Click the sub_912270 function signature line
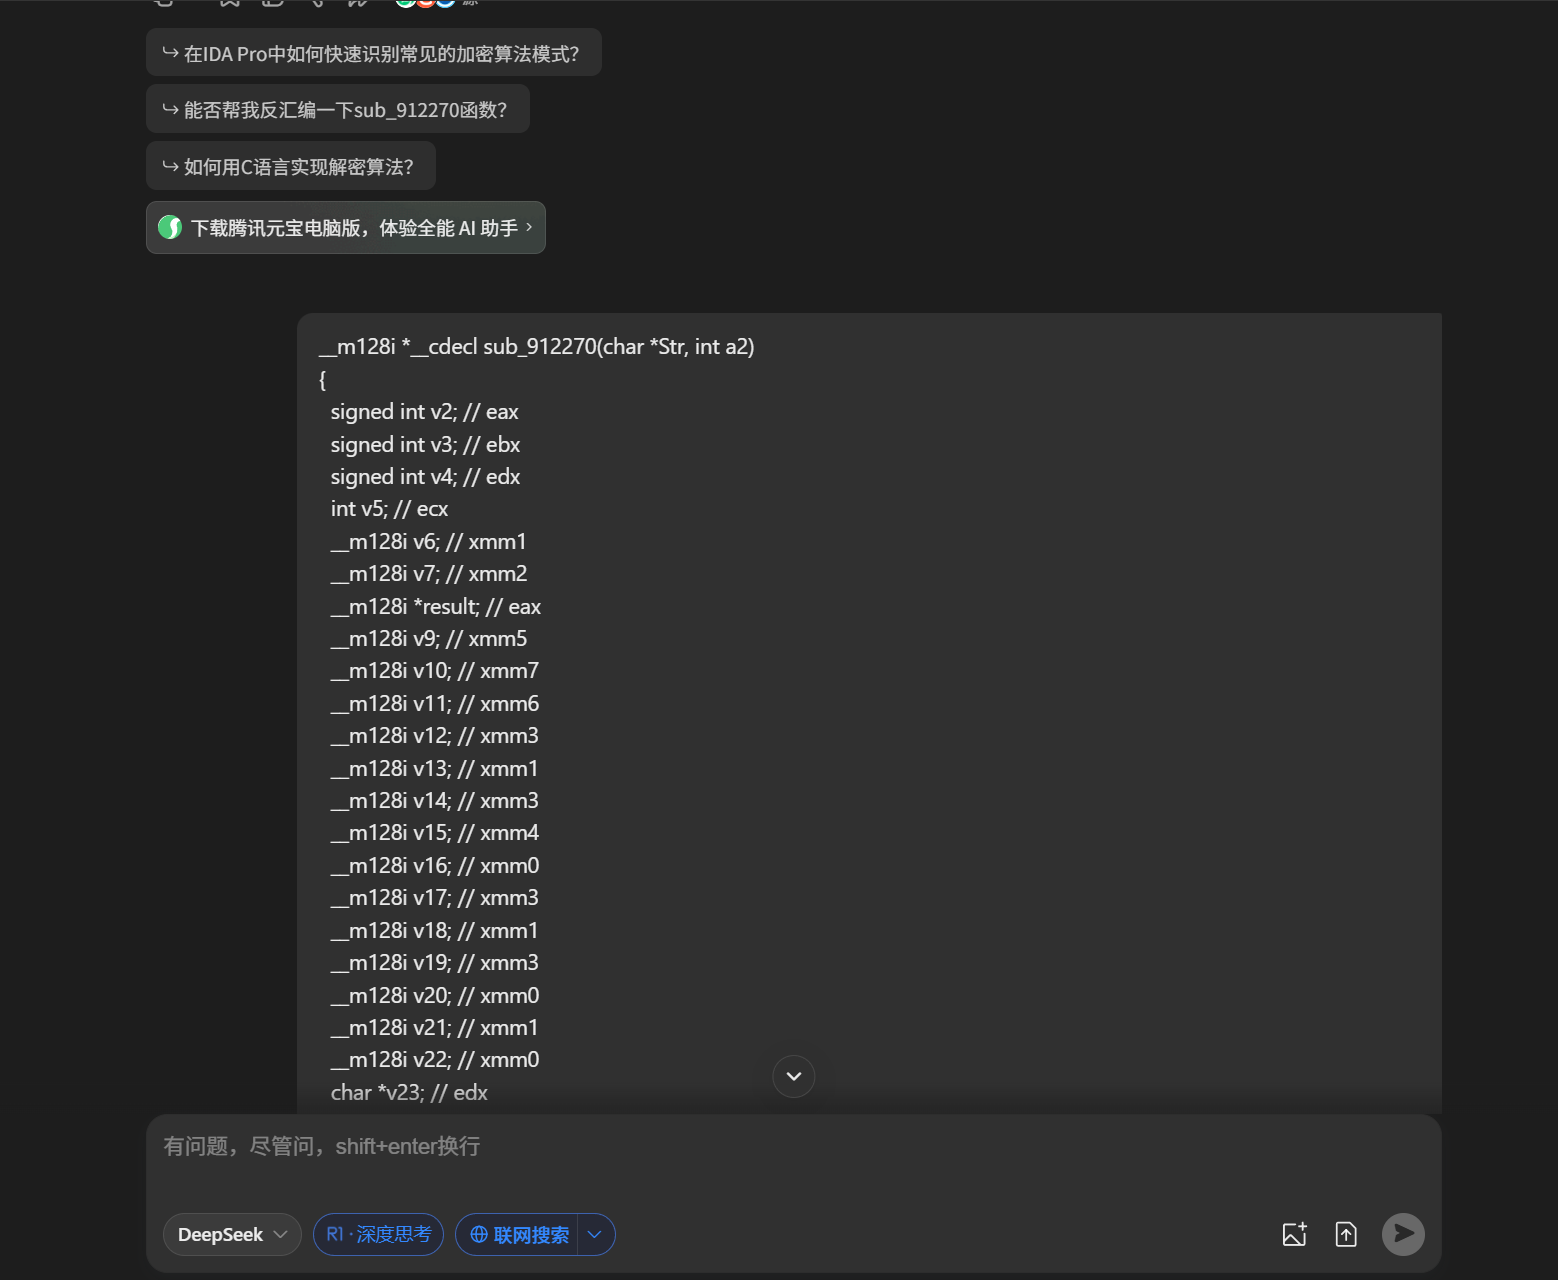The width and height of the screenshot is (1558, 1280). (x=536, y=346)
